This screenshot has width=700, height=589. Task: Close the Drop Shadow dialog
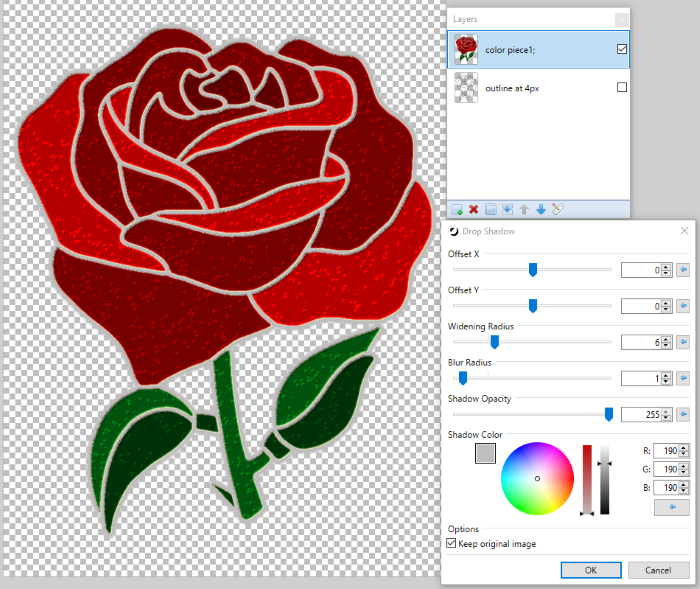[684, 230]
